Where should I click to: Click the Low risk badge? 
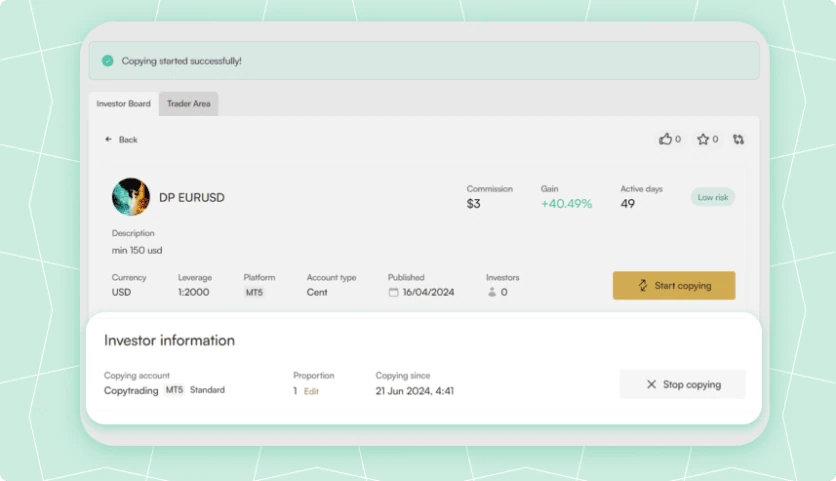(x=713, y=197)
